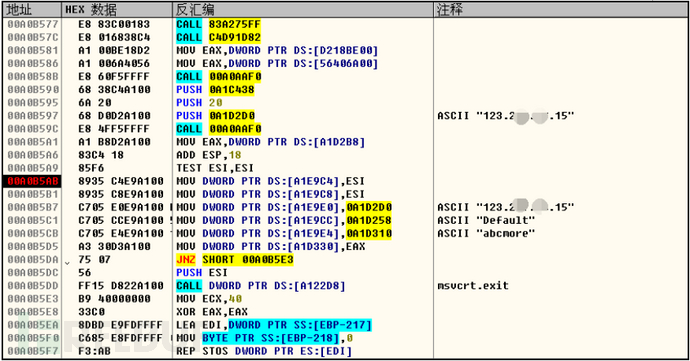Image resolution: width=690 pixels, height=361 pixels.
Task: Click the ASCII IP comment at row 00A0B5B7
Action: [x=506, y=207]
